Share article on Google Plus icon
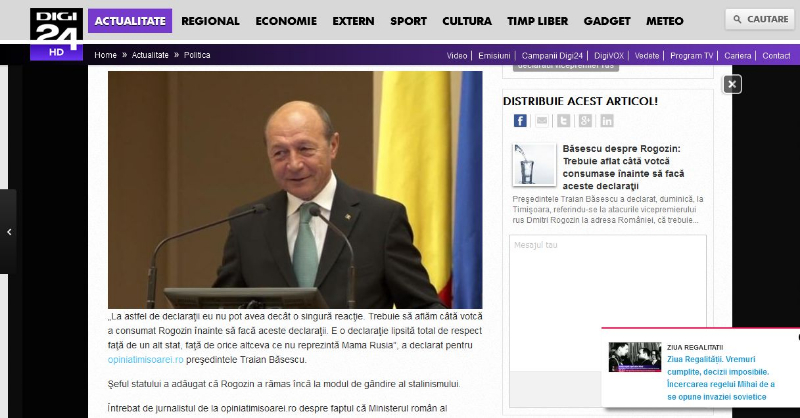The width and height of the screenshot is (800, 418). coord(585,121)
